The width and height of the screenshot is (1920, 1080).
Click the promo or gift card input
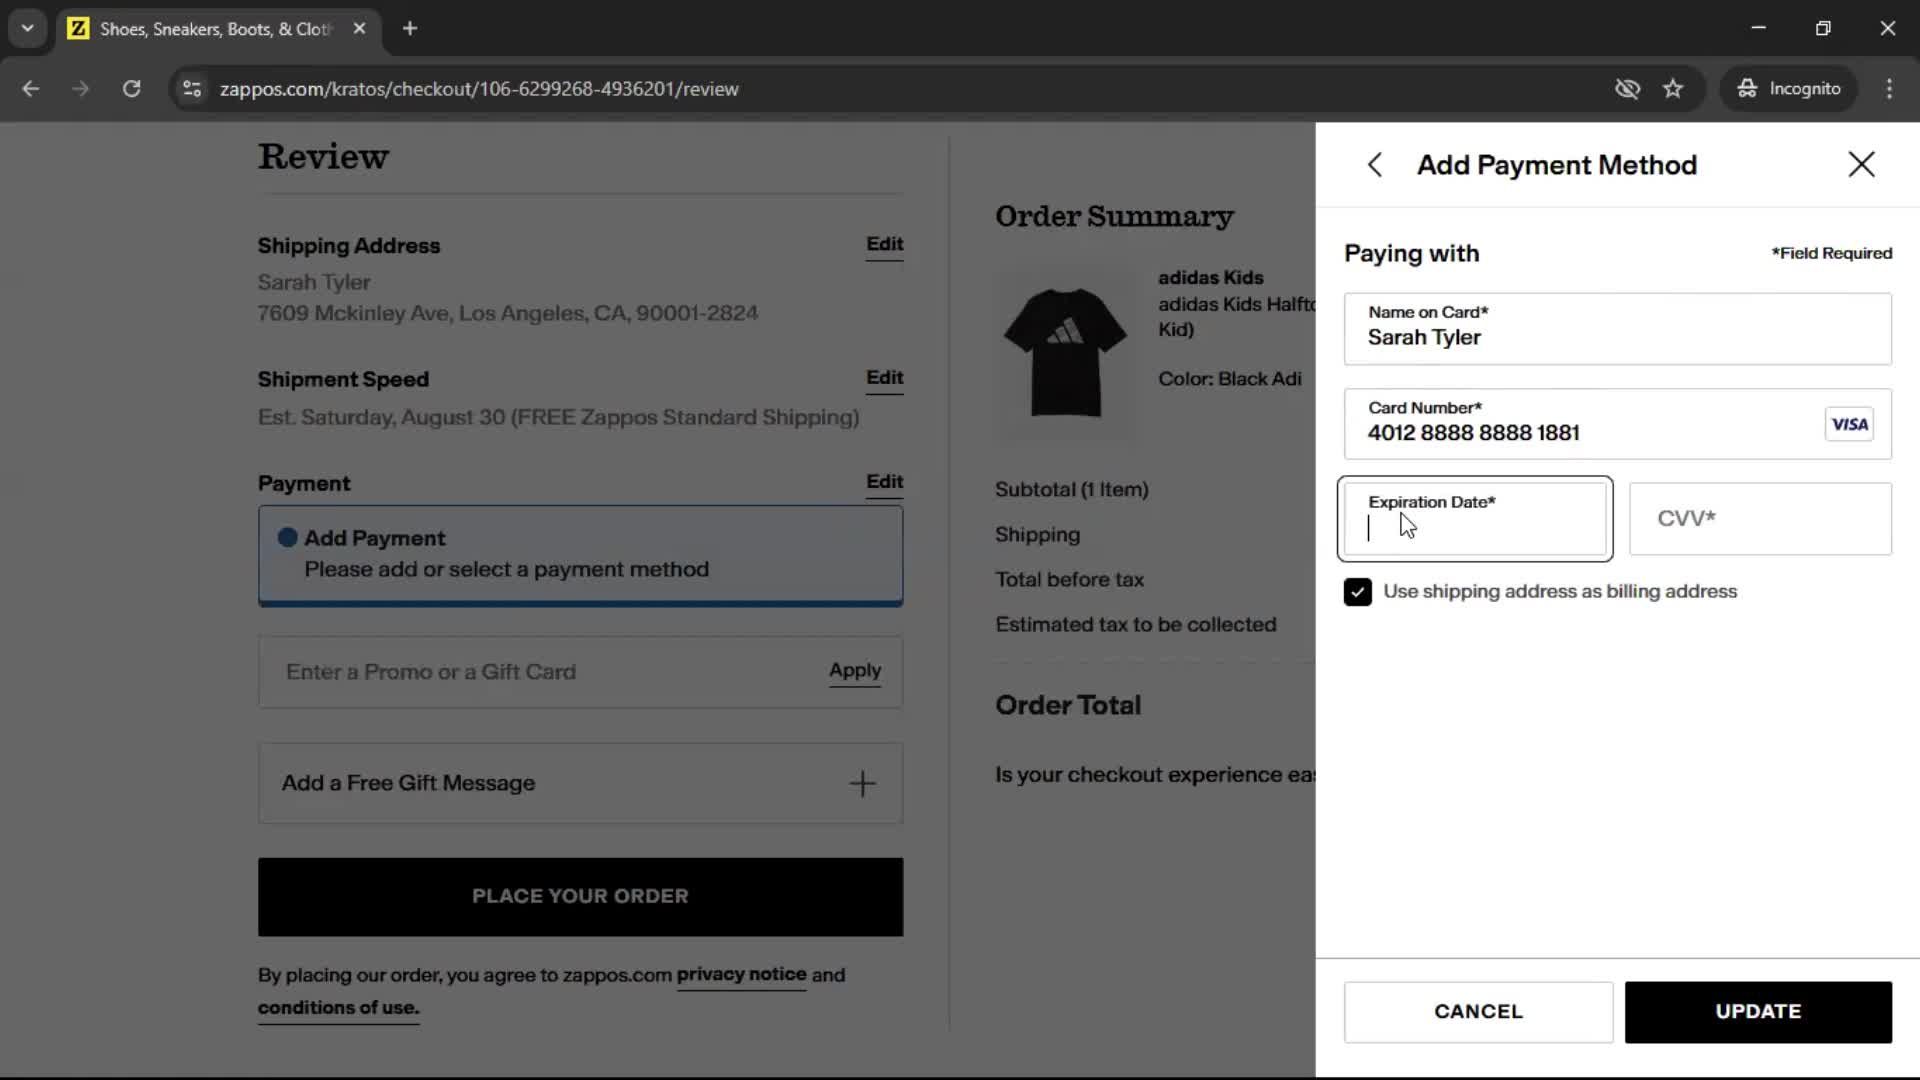coord(545,672)
